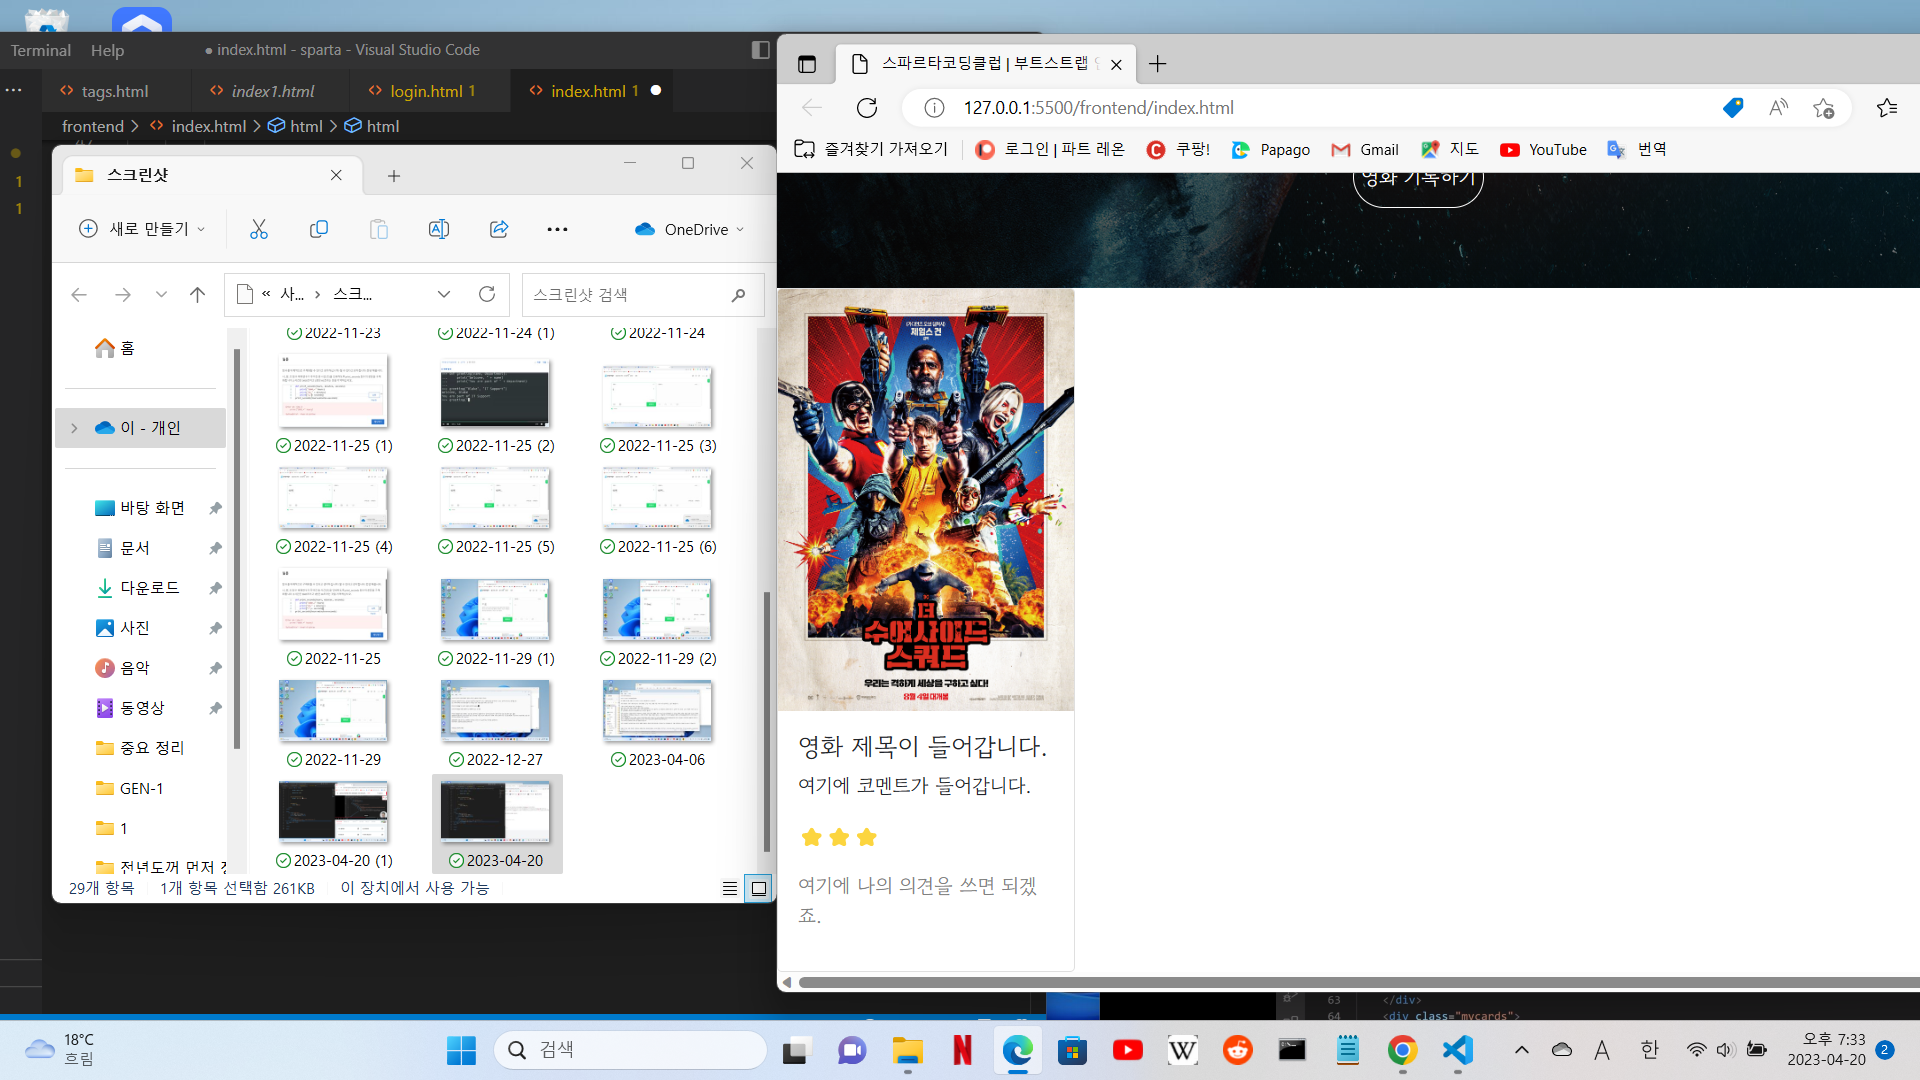Click the shopping tag icon in Edge address bar
This screenshot has width=1920, height=1080.
[1733, 108]
